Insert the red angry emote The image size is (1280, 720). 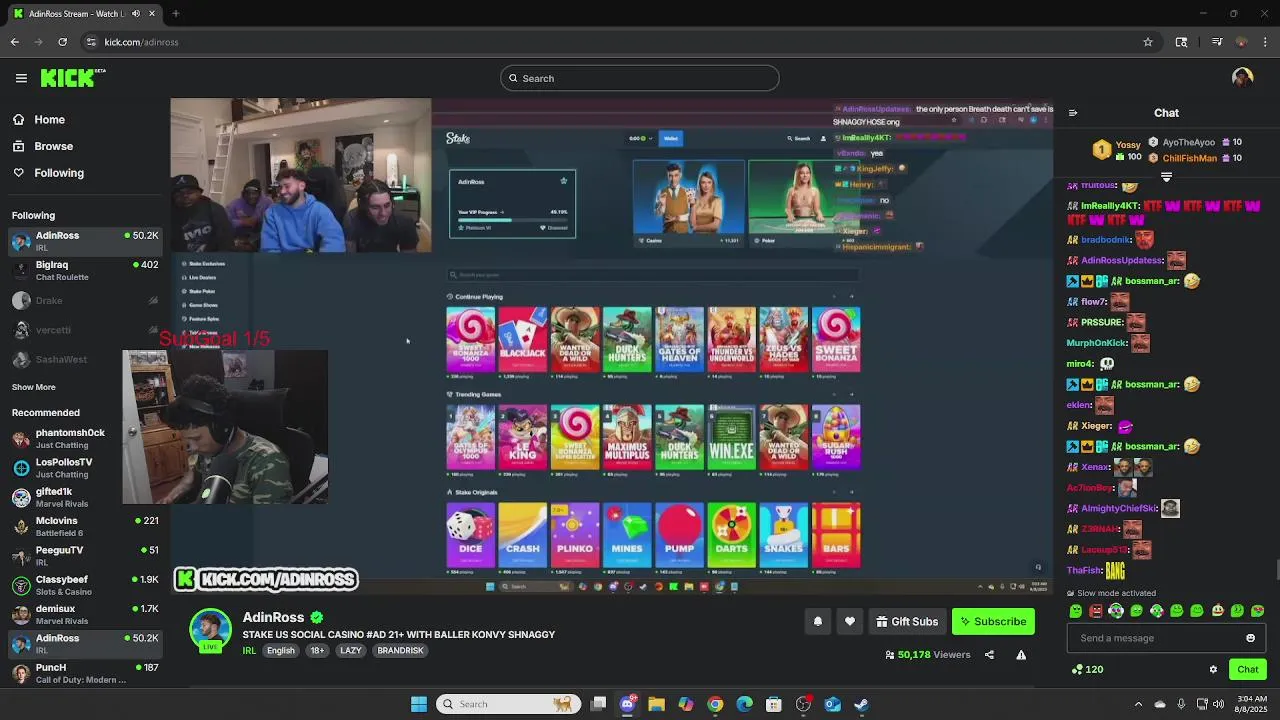click(x=1096, y=610)
